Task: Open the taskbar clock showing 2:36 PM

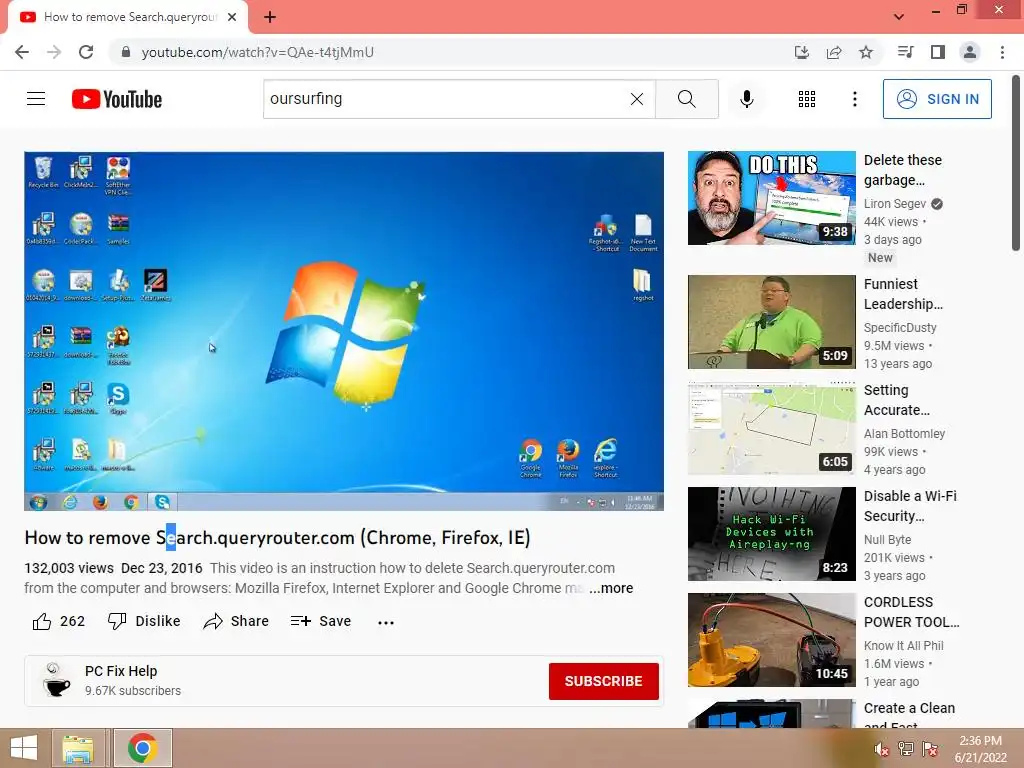Action: point(980,748)
